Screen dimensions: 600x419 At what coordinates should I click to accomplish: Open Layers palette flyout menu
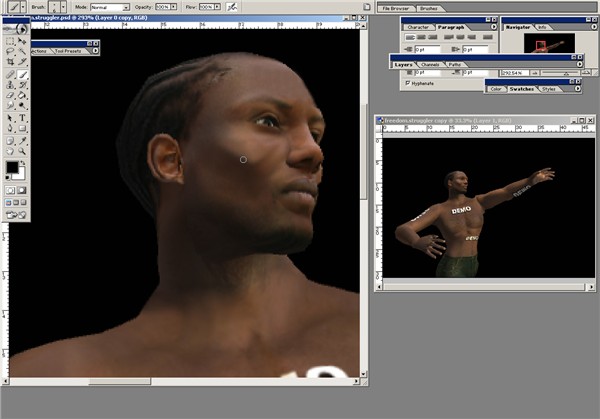point(579,64)
